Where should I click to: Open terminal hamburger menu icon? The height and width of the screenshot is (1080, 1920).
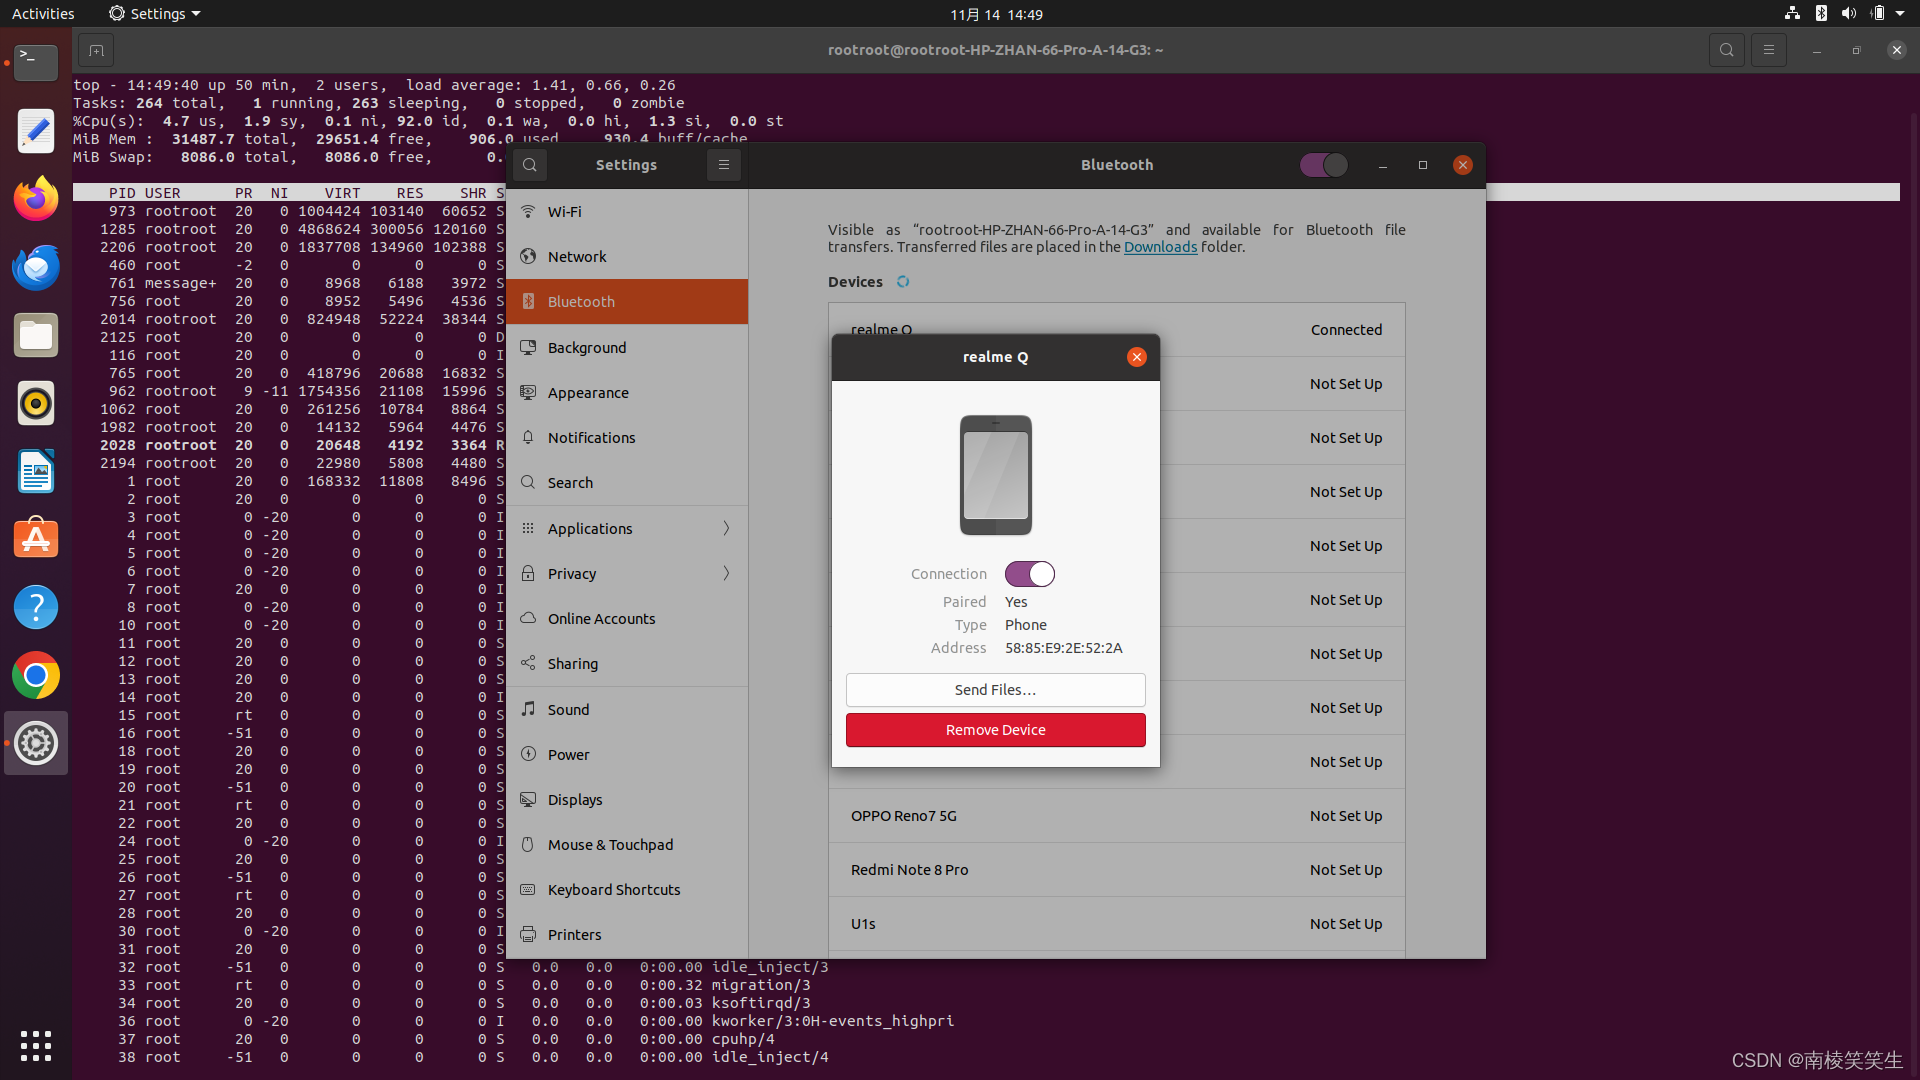[x=1769, y=50]
